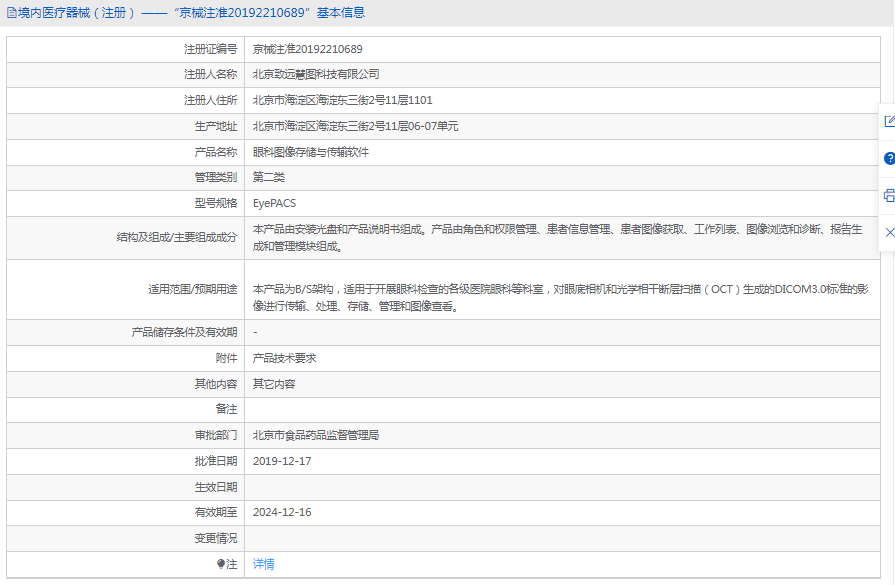Click registration number 京械注准20192210689 value

(x=307, y=49)
